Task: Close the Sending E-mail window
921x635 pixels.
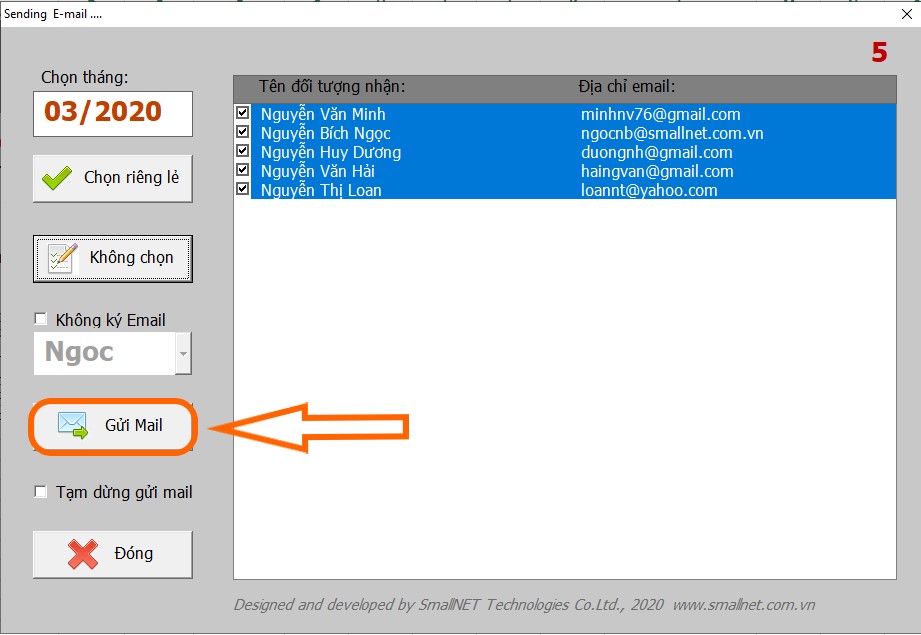Action: coord(895,14)
